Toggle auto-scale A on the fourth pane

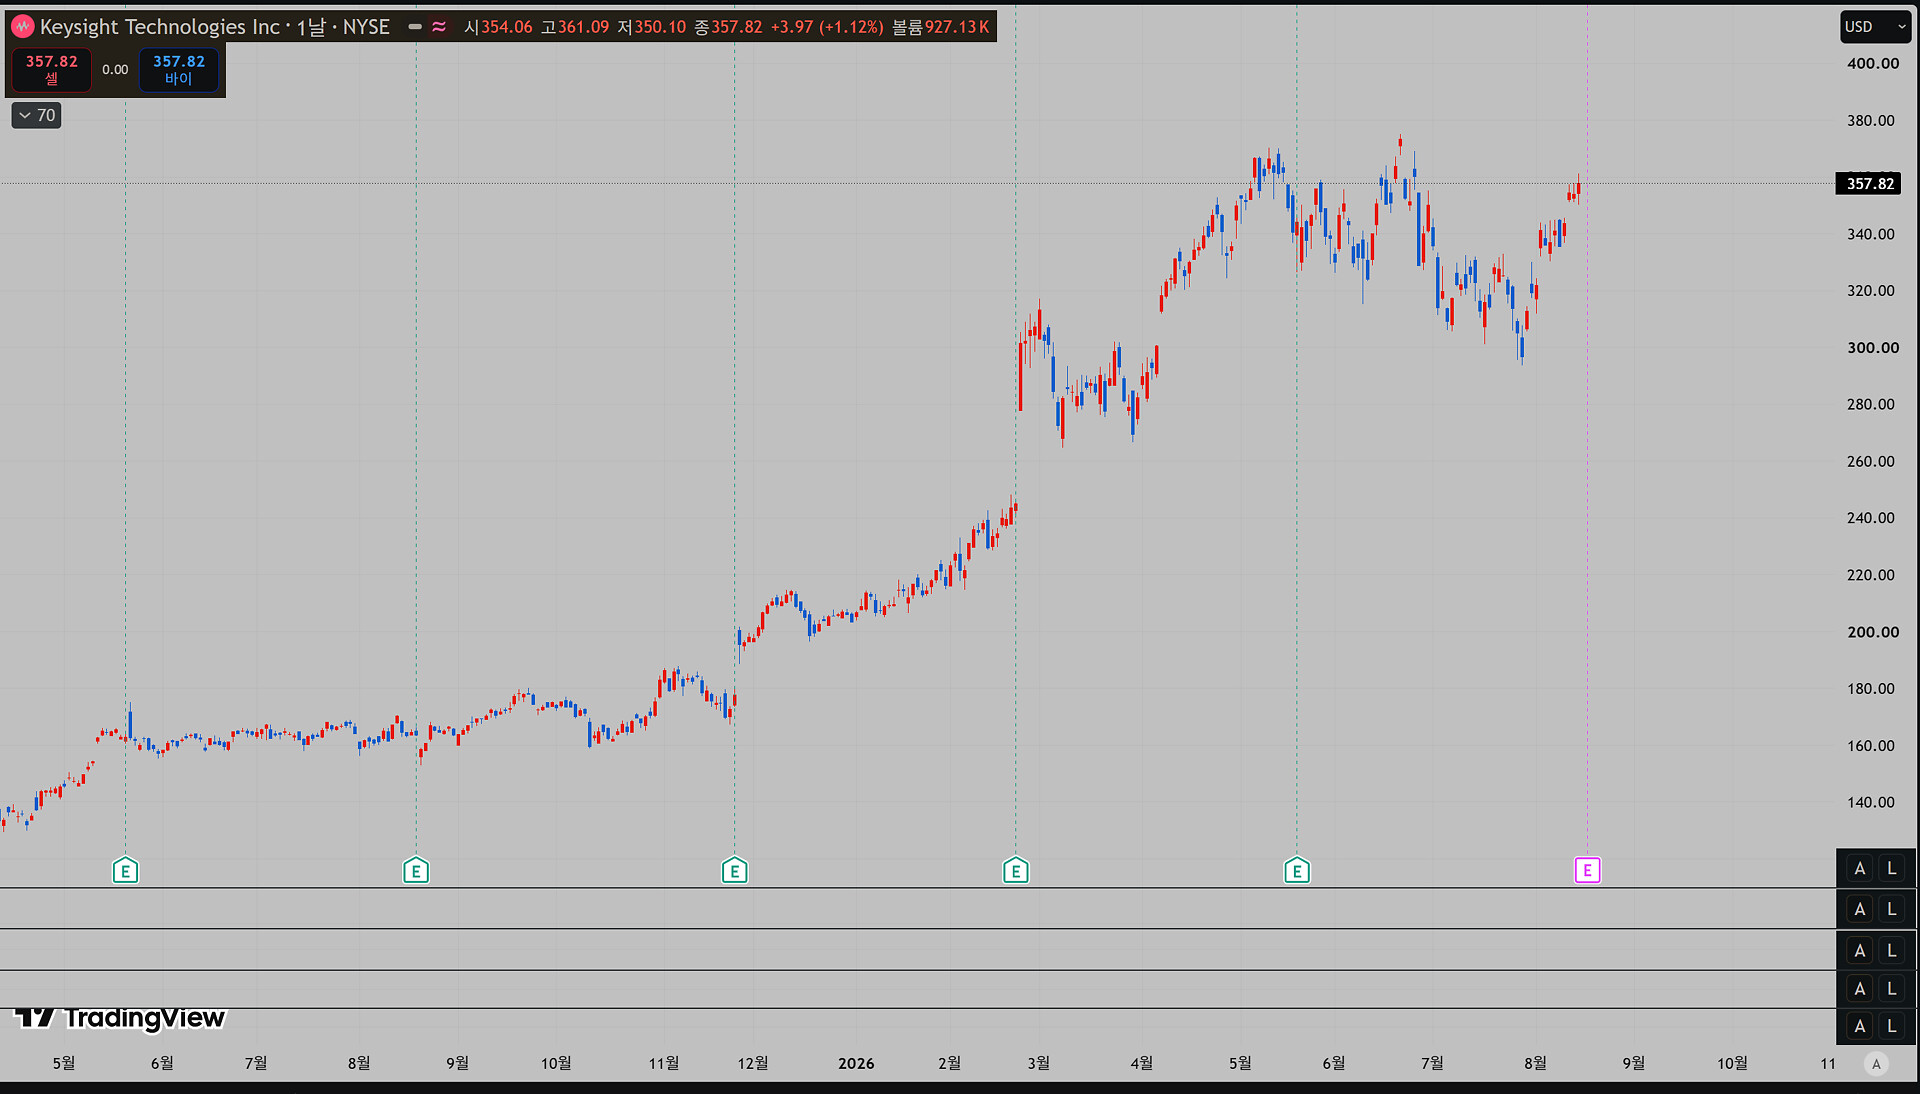coord(1859,989)
